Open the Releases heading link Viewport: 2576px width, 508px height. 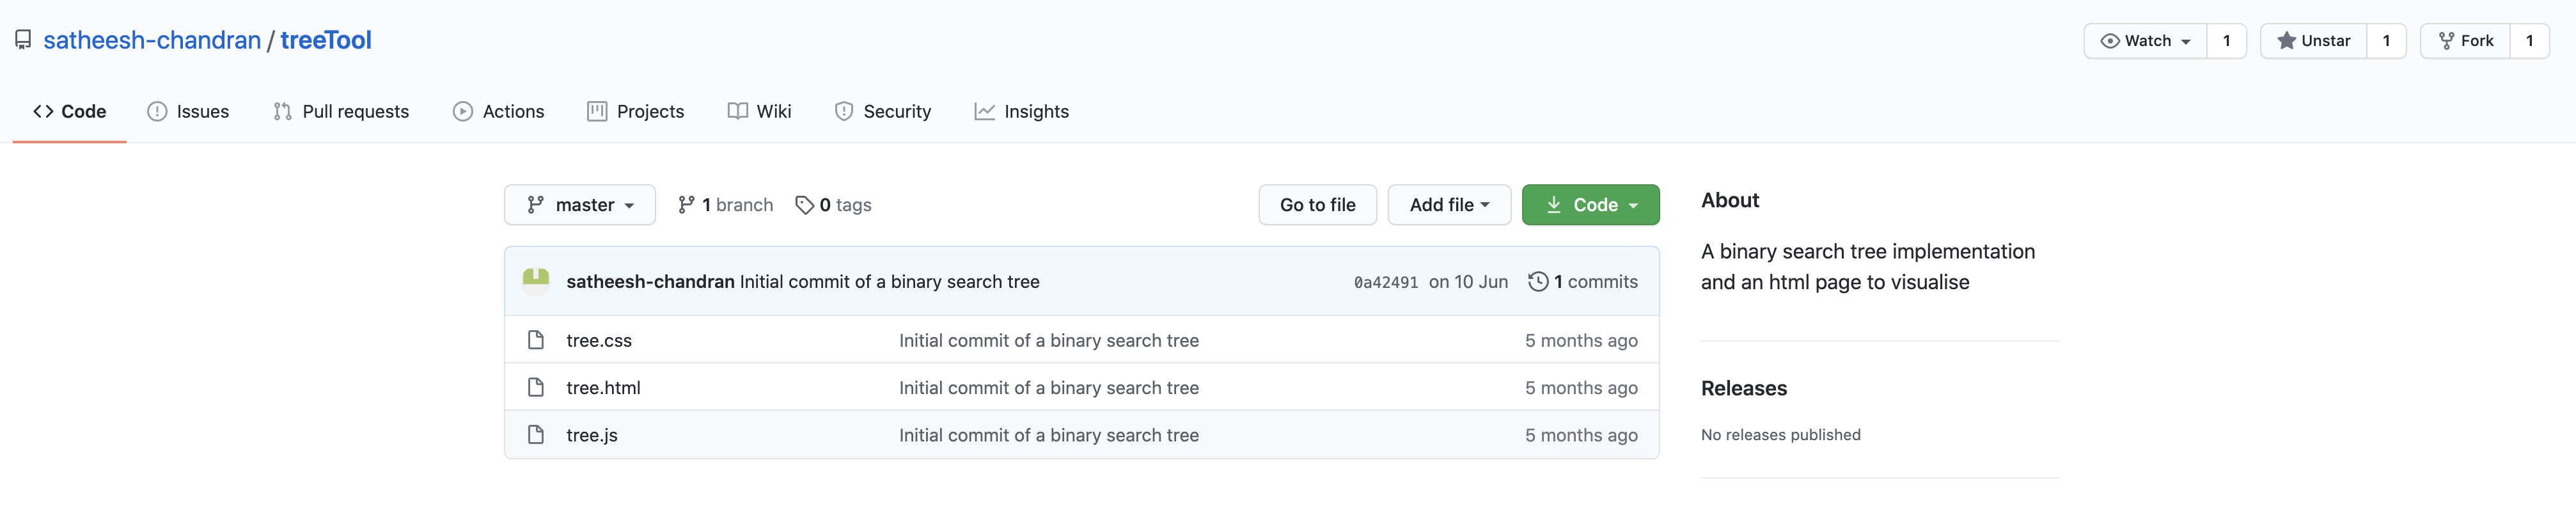1744,388
